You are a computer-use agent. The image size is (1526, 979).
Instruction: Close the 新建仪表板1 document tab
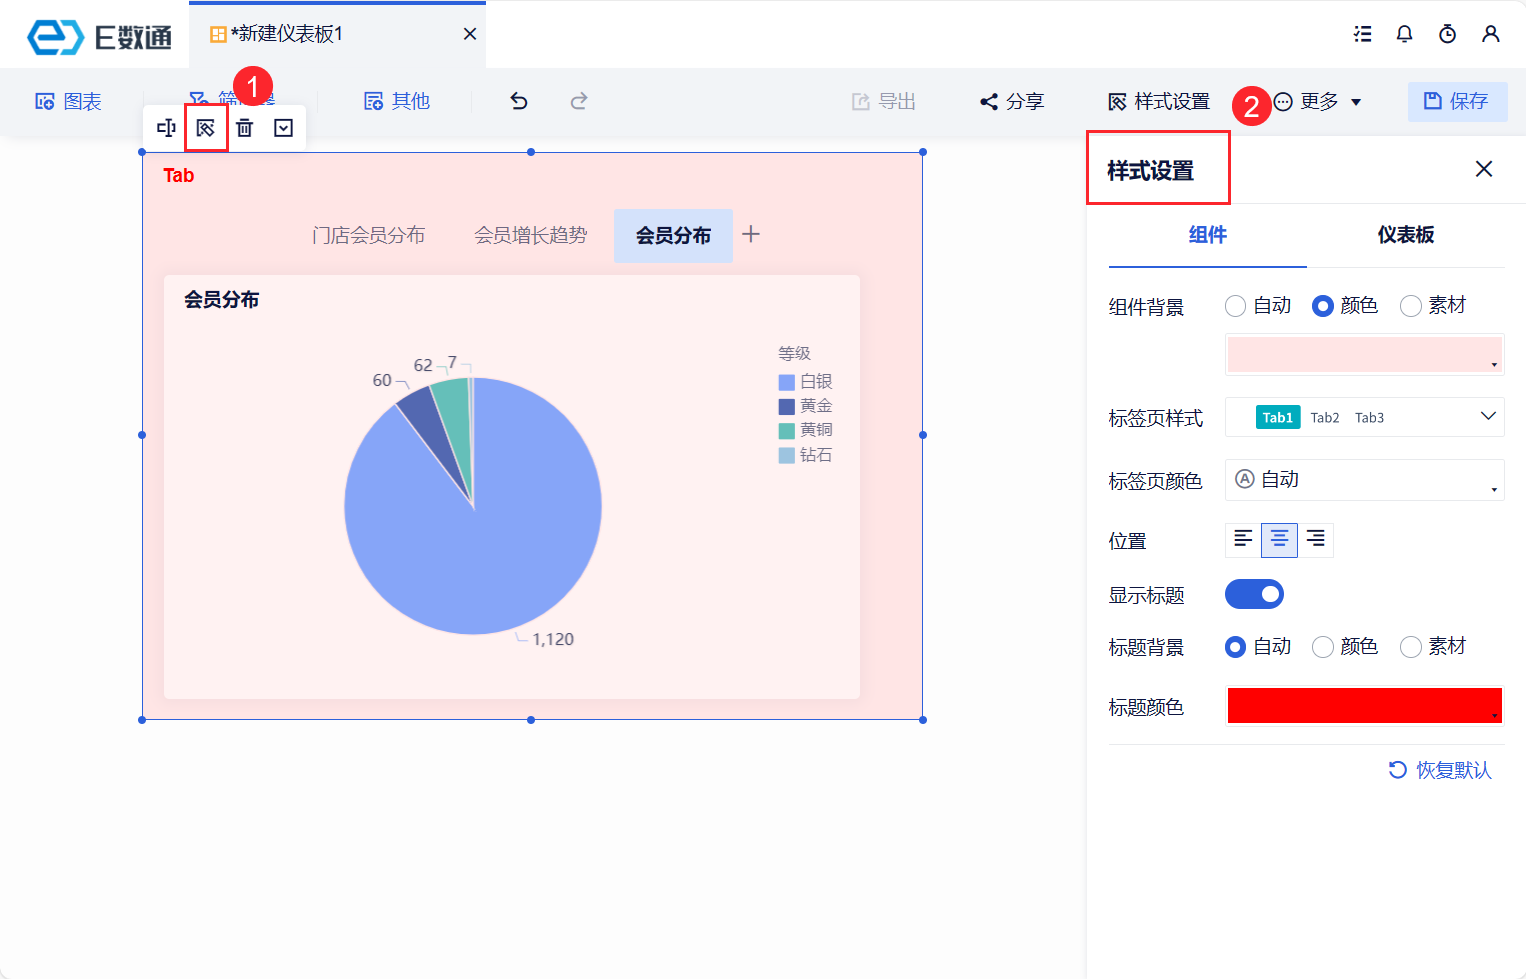pos(470,34)
